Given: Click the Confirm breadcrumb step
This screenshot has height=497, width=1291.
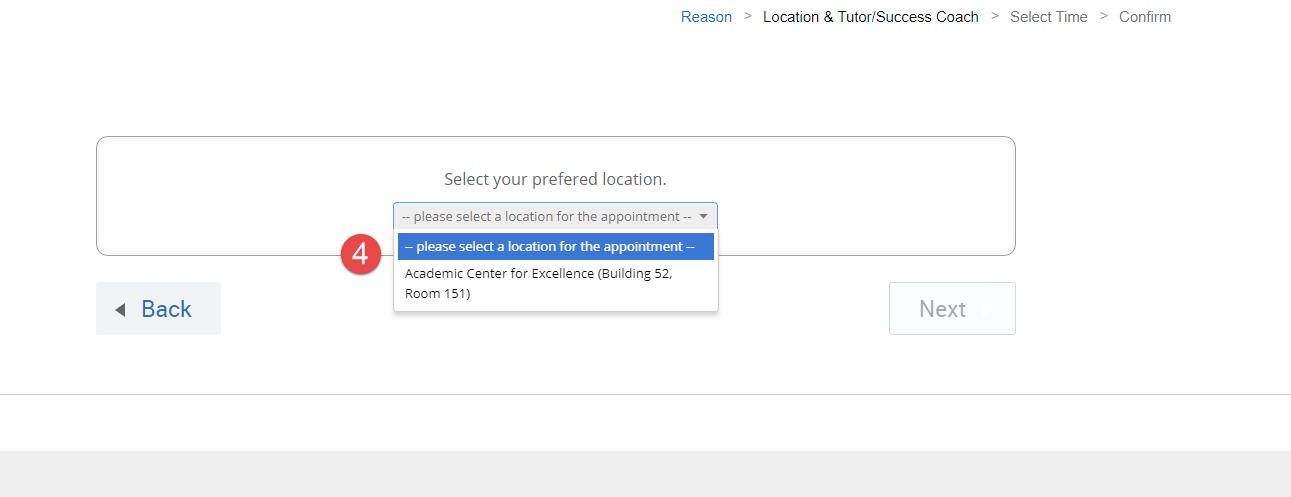Looking at the screenshot, I should pos(1145,16).
